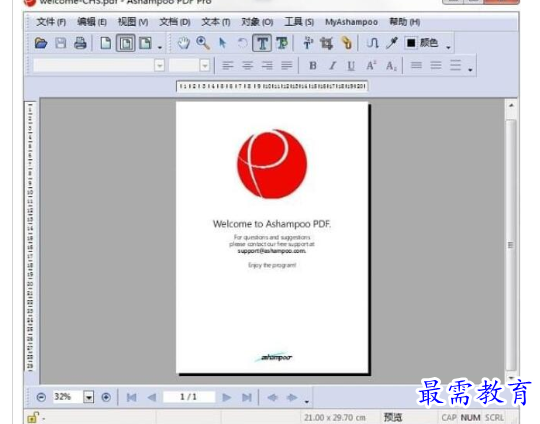Click the security padlock status icon

click(33, 417)
